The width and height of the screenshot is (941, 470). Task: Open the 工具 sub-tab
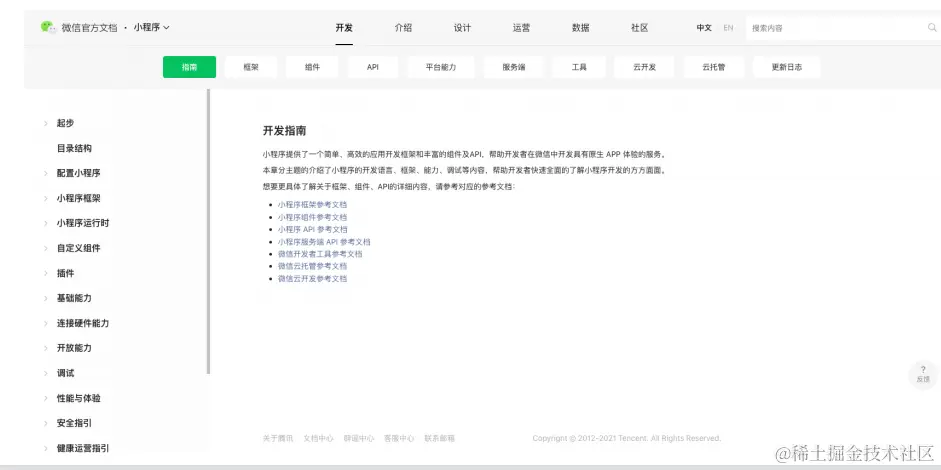click(x=579, y=67)
